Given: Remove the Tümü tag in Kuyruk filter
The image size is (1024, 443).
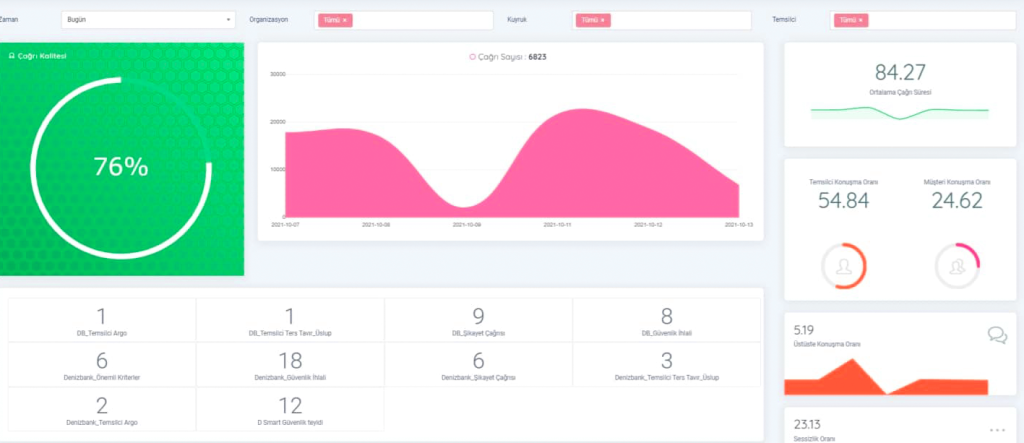Looking at the screenshot, I should [602, 20].
